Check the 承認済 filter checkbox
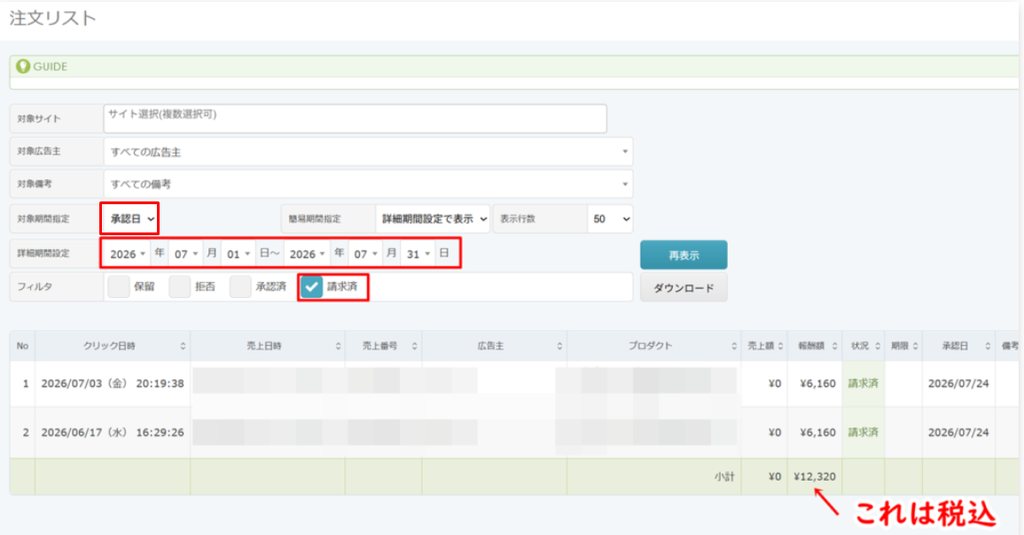Screen dimensions: 1024x535 click(240, 287)
